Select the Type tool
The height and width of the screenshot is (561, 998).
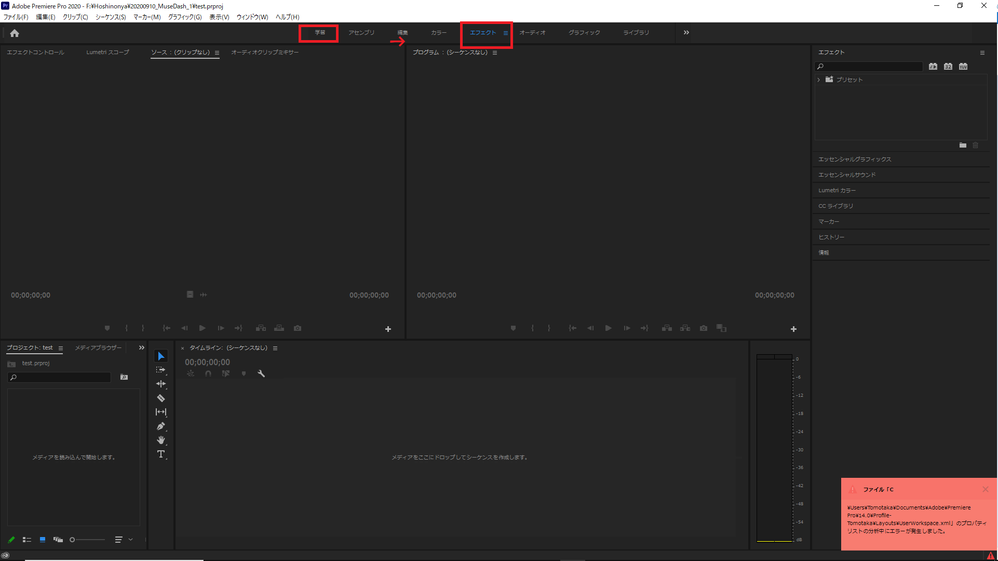(x=161, y=454)
